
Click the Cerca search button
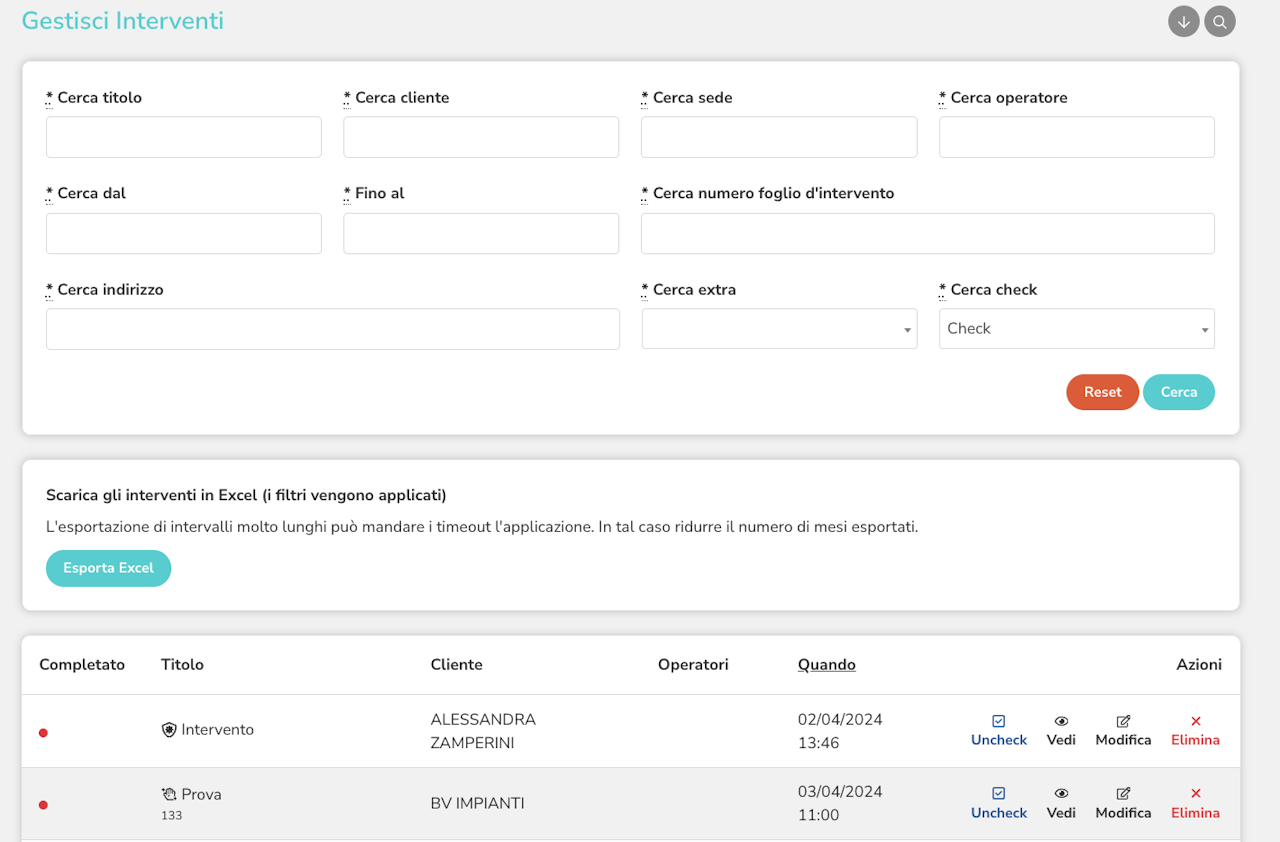point(1178,392)
